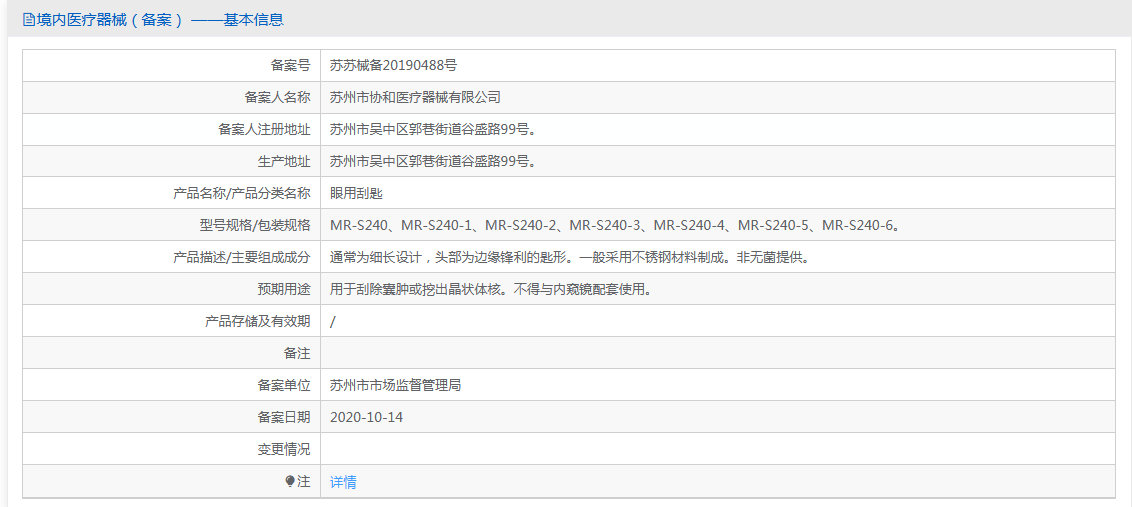The height and width of the screenshot is (507, 1132).
Task: Select 苏州市市场监督管理局 filing authority
Action: 396,385
